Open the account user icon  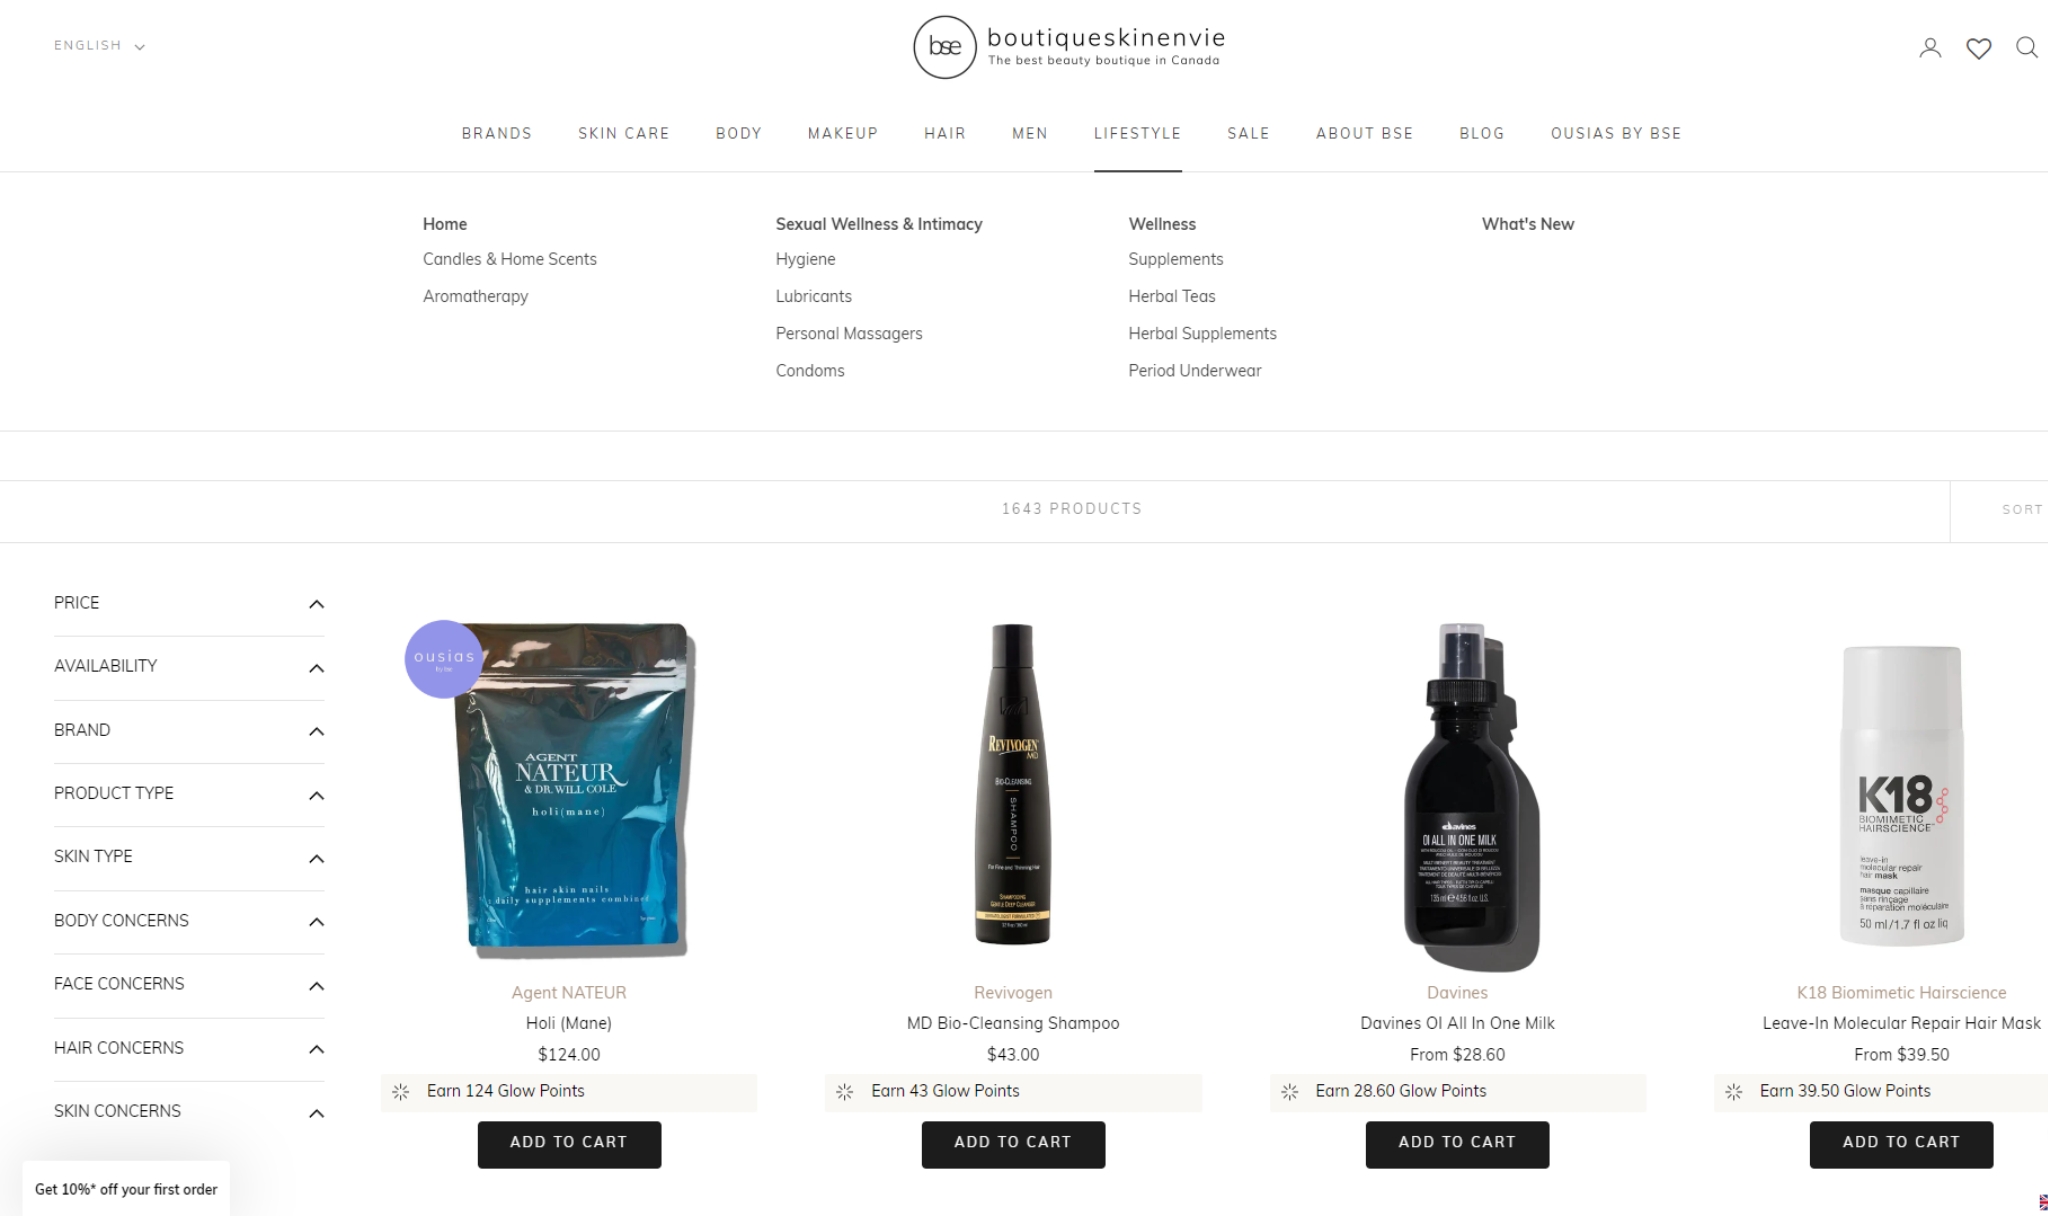1930,47
